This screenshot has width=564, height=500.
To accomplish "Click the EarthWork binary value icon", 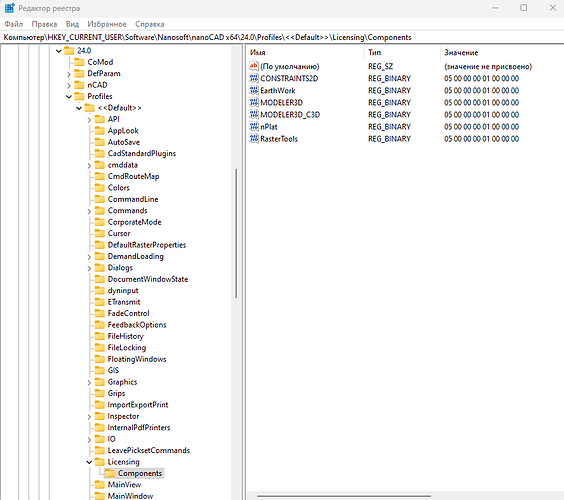I will click(254, 90).
